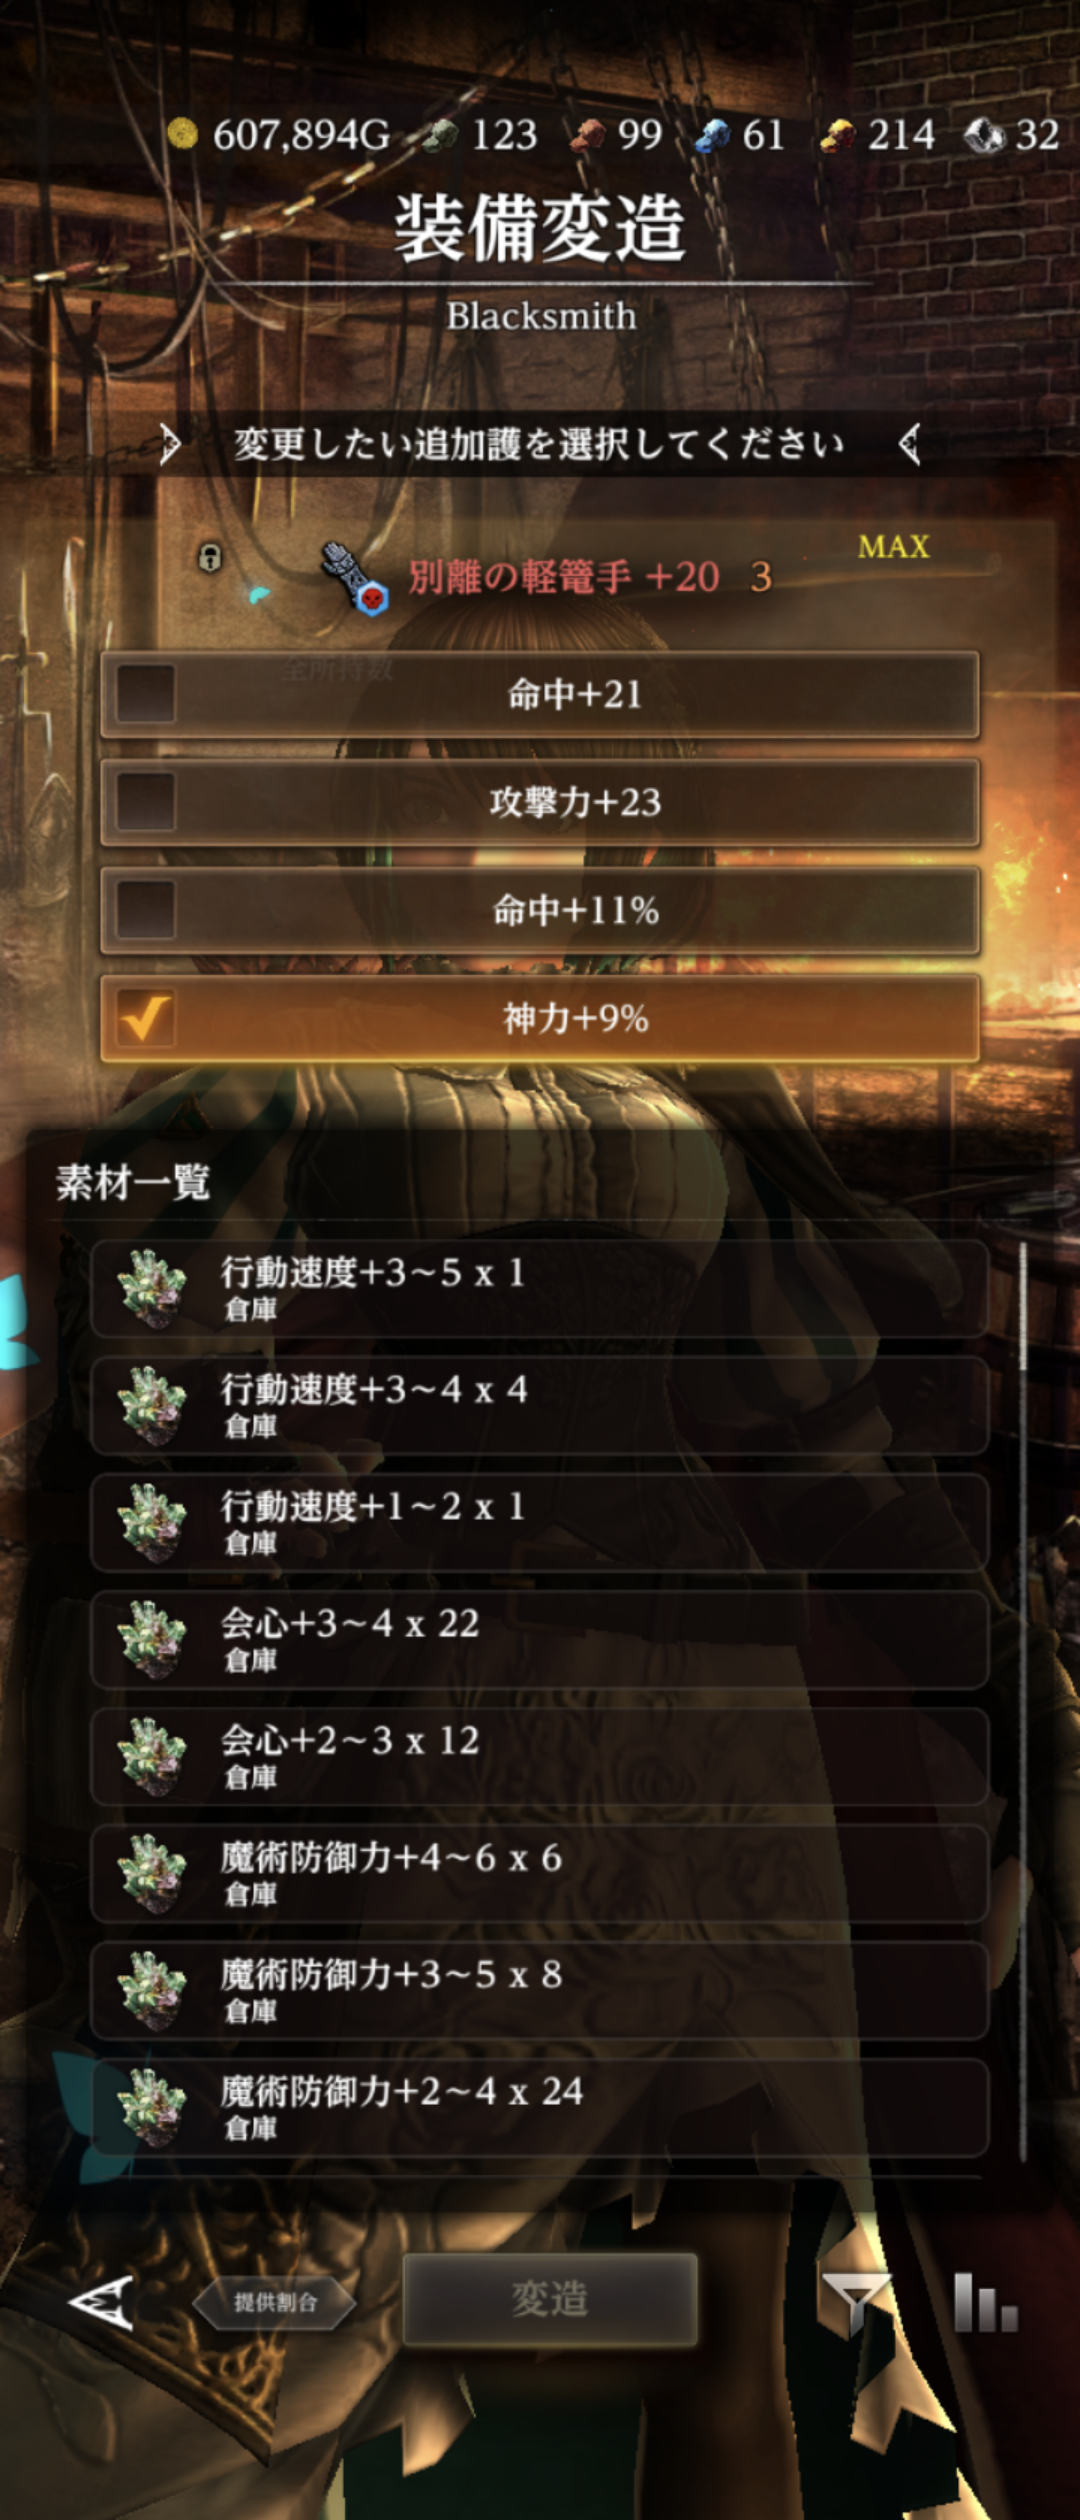
Task: Uncheck the 神力+9% blessing checkbox
Action: point(146,1018)
